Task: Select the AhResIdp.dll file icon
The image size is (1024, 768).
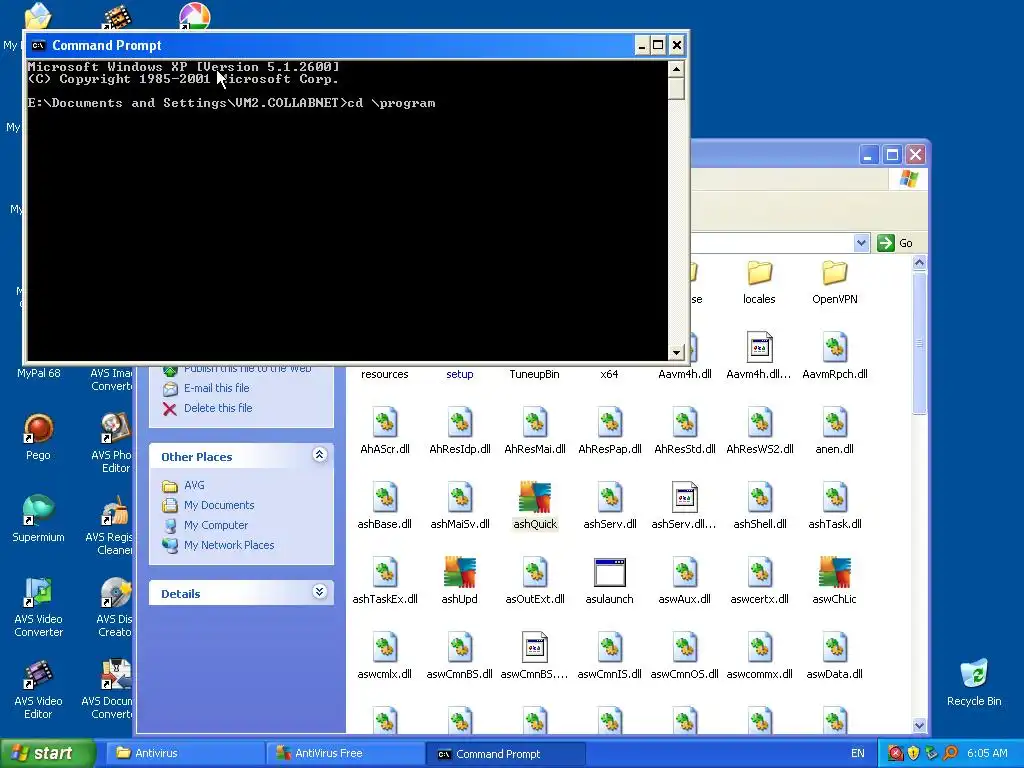Action: (460, 423)
